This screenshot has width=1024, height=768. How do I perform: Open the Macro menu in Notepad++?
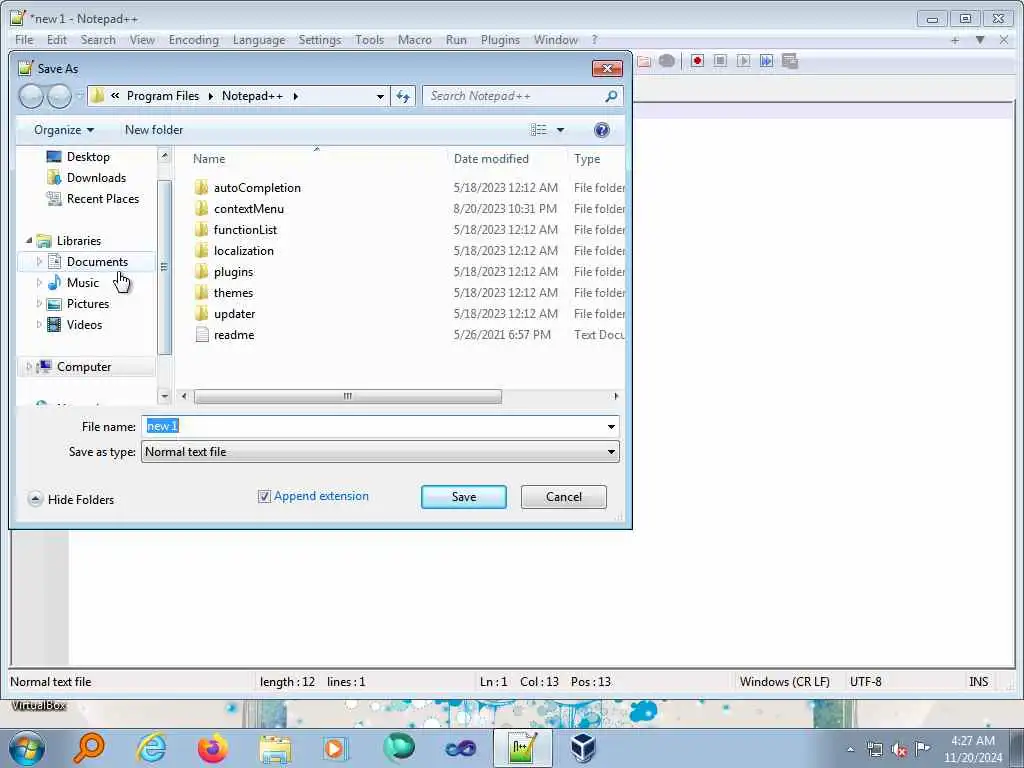415,40
